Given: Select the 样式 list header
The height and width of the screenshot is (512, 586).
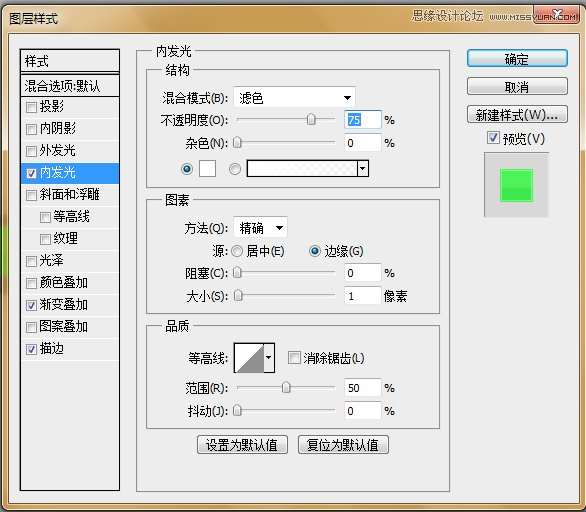Looking at the screenshot, I should [x=70, y=61].
